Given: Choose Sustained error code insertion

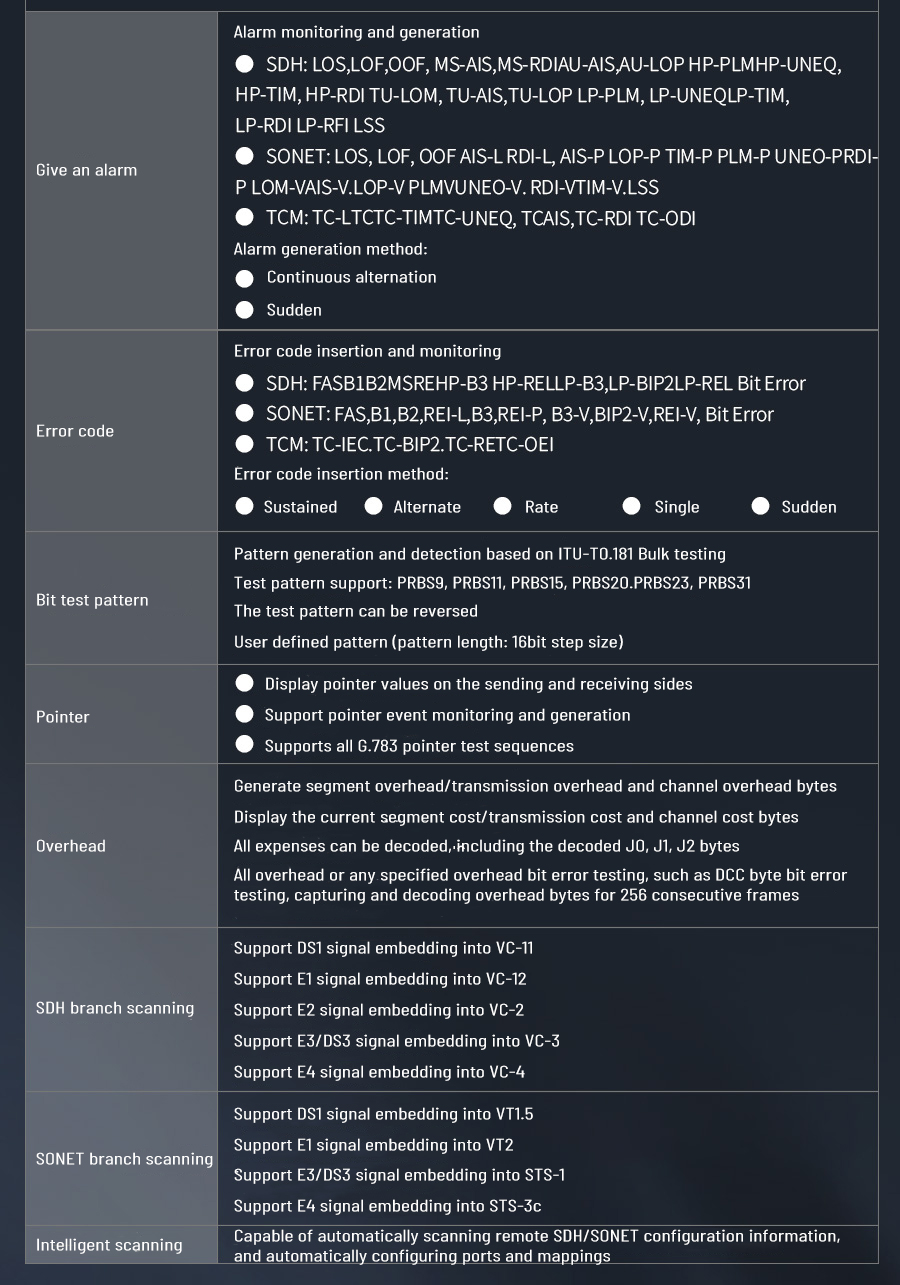Looking at the screenshot, I should coord(244,506).
